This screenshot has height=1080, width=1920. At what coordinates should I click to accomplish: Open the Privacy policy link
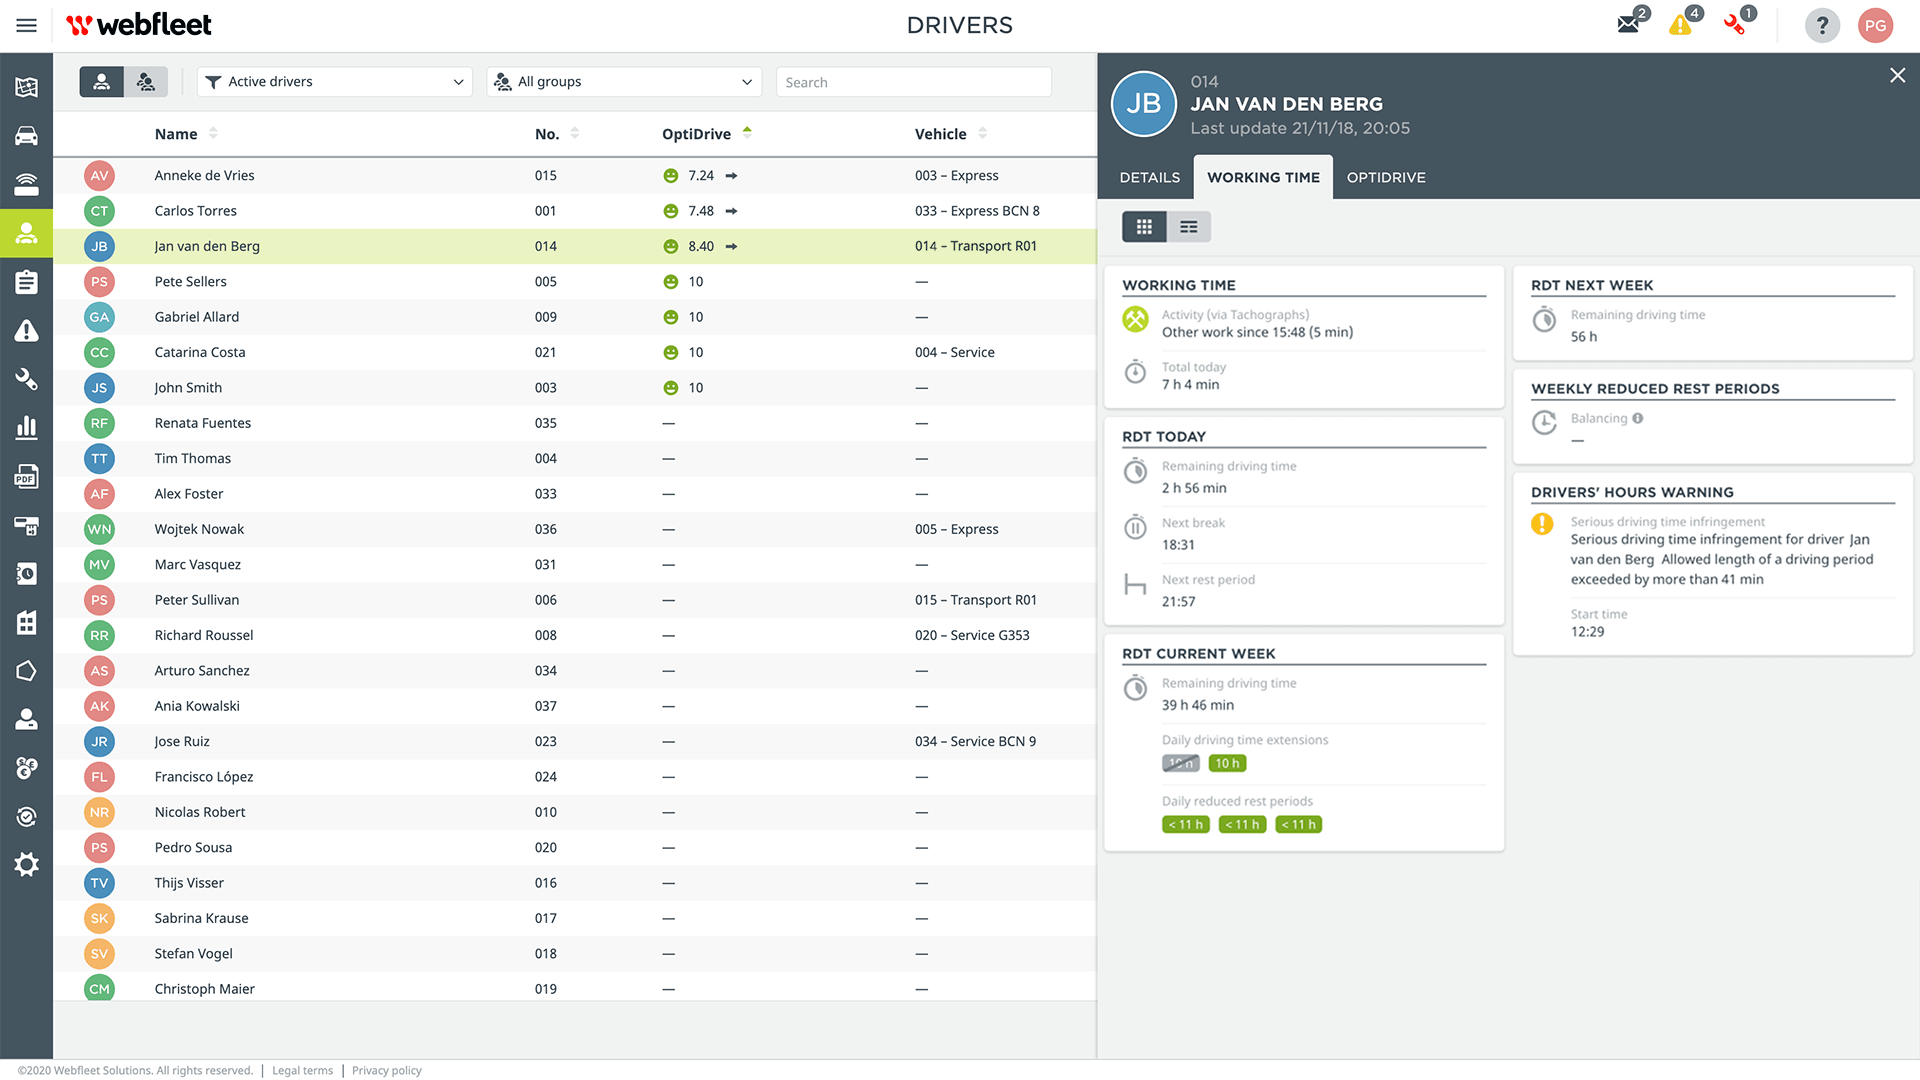coord(386,1070)
